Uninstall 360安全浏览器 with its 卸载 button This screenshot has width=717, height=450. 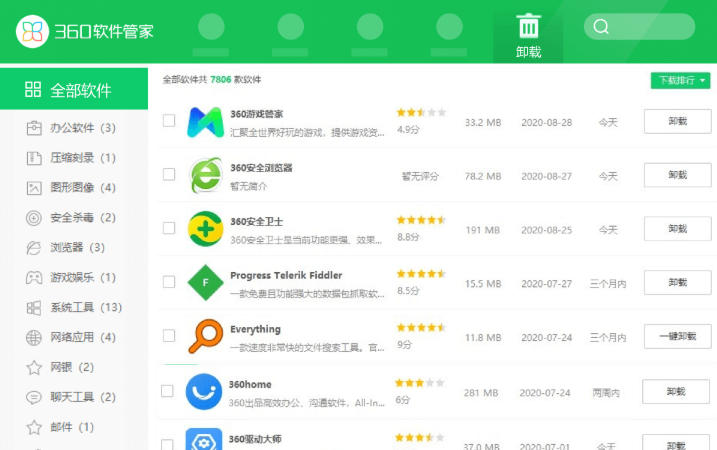pyautogui.click(x=677, y=175)
